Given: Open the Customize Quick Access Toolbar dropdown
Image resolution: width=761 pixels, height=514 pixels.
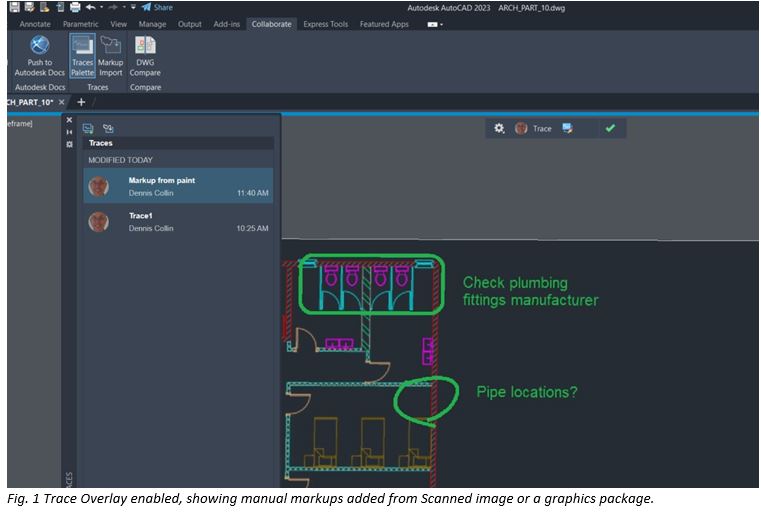Looking at the screenshot, I should click(133, 7).
